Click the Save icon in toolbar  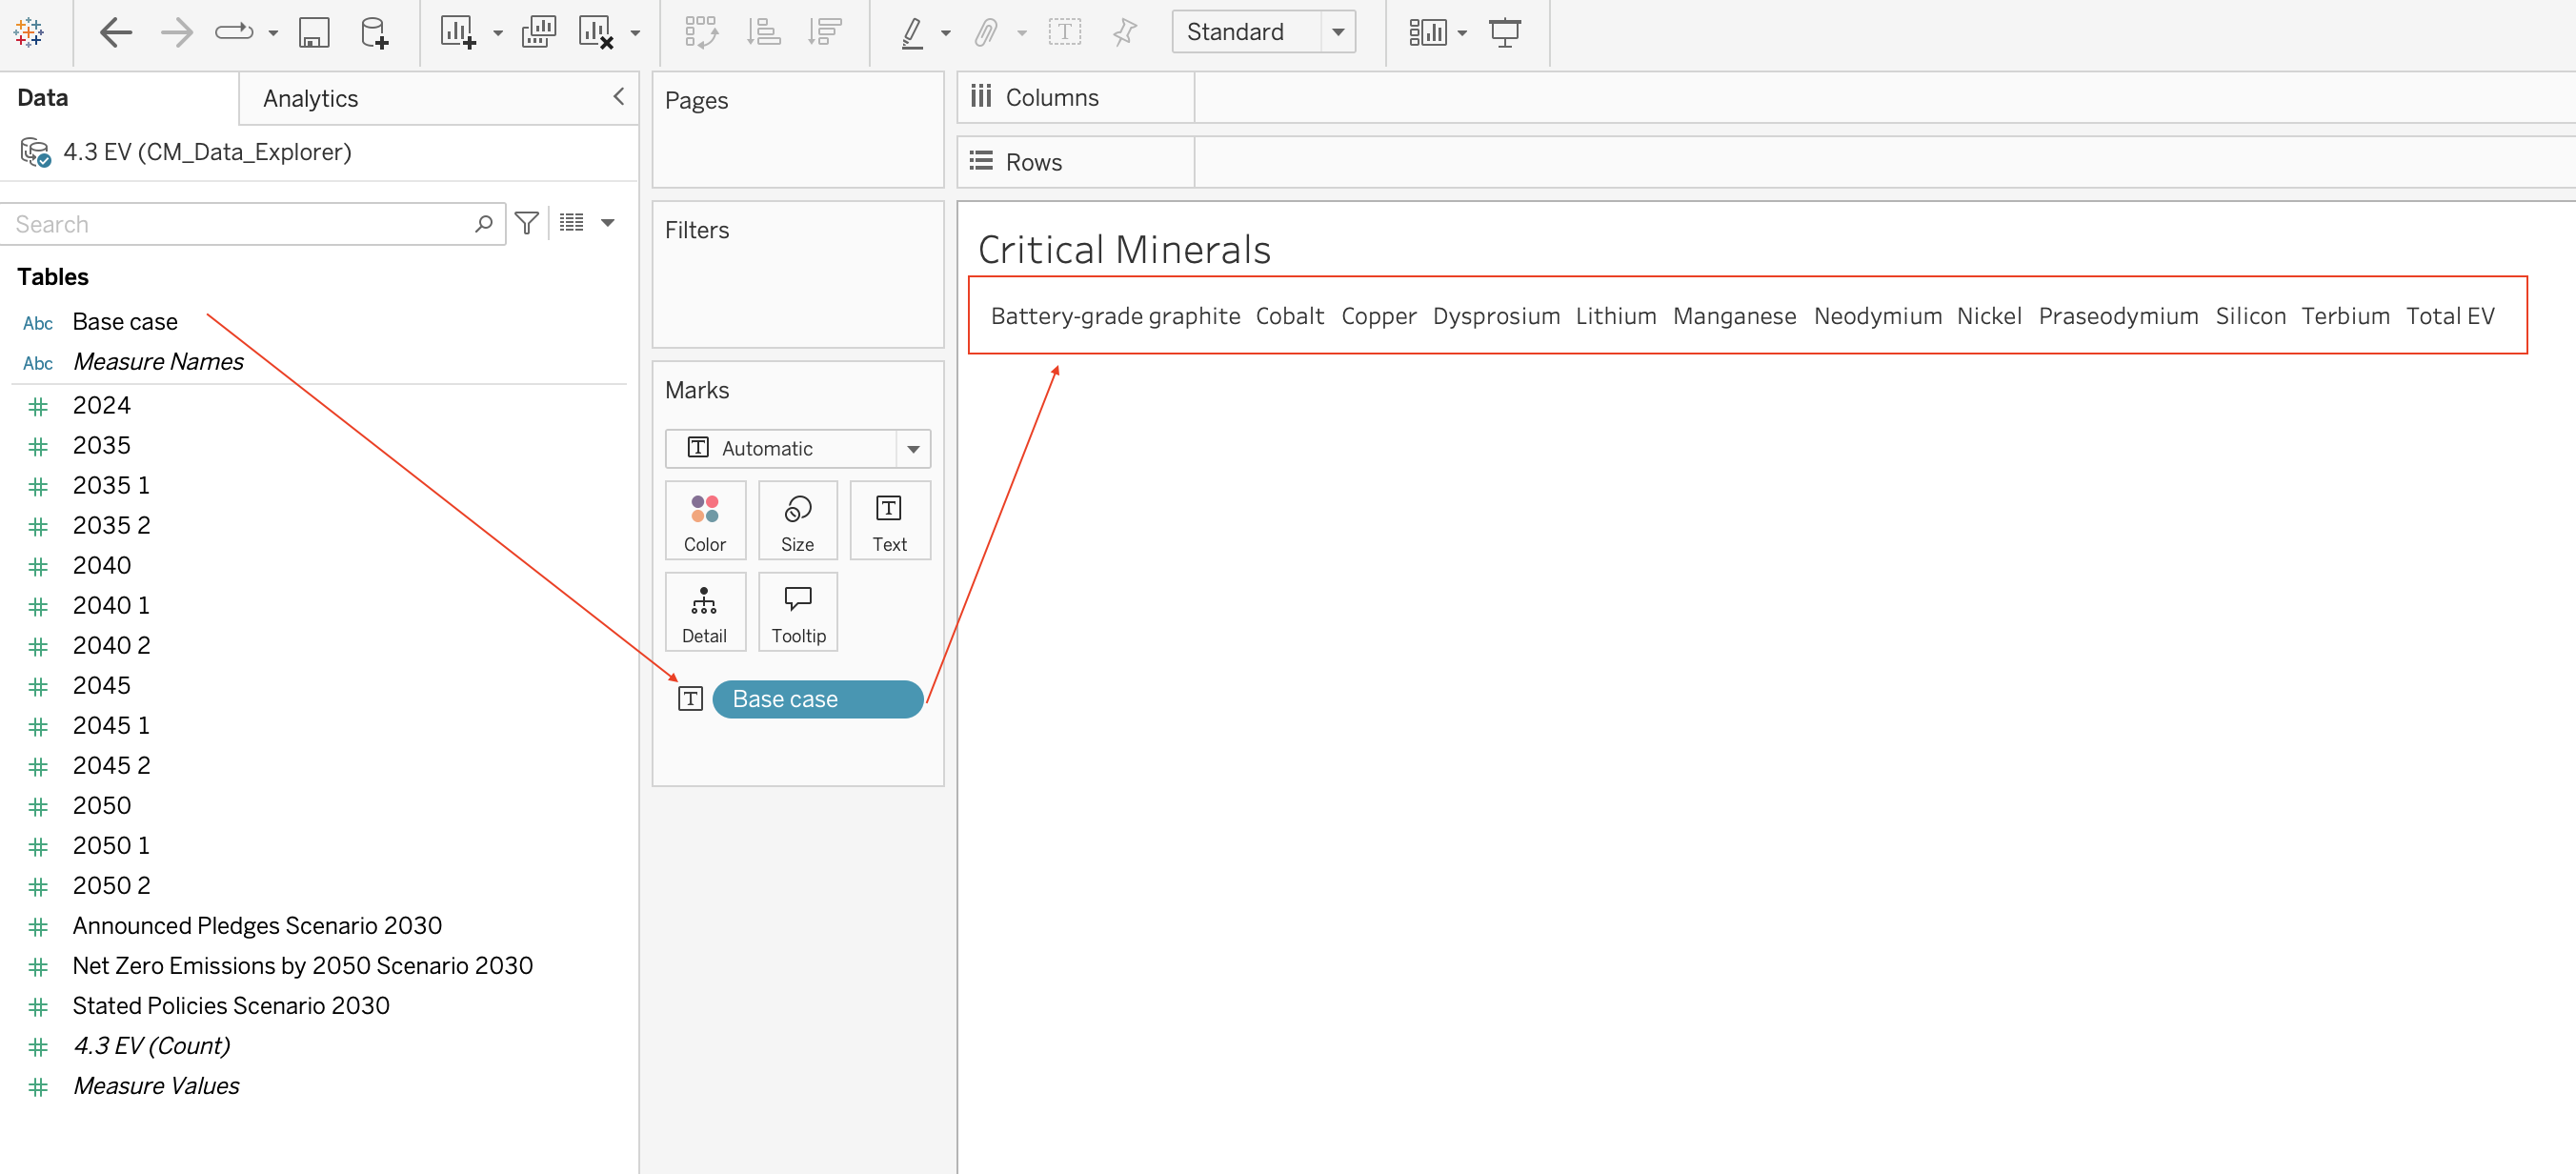(x=314, y=33)
